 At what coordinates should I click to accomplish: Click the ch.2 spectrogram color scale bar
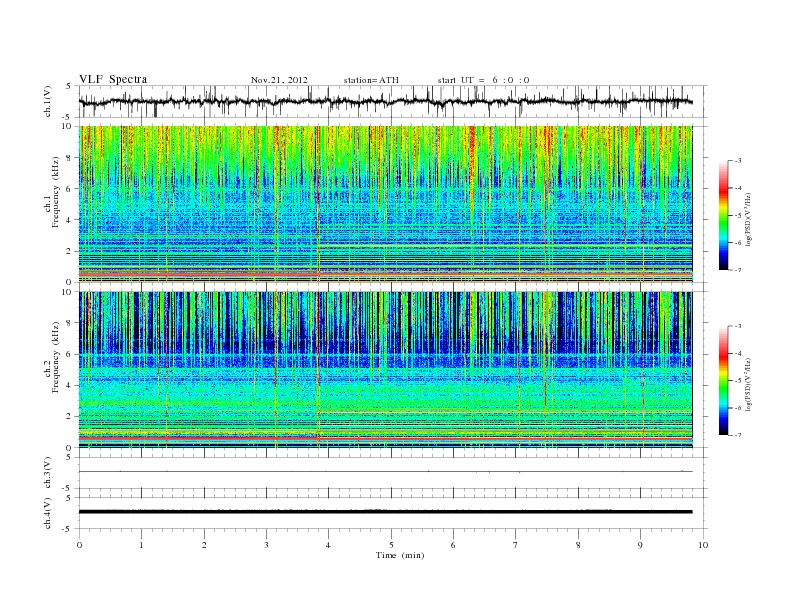pos(724,380)
